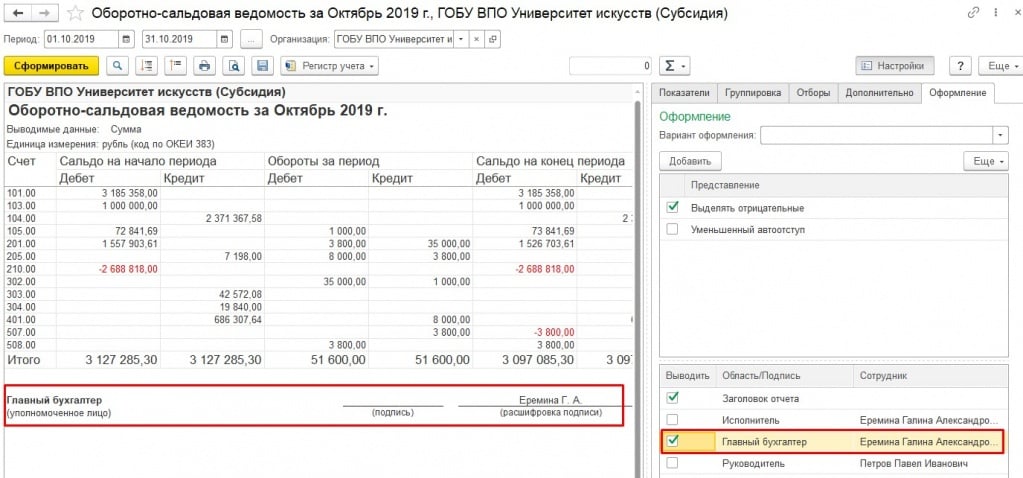The image size is (1023, 478).
Task: Open 'Регистр учета' dropdown menu
Action: [x=330, y=66]
